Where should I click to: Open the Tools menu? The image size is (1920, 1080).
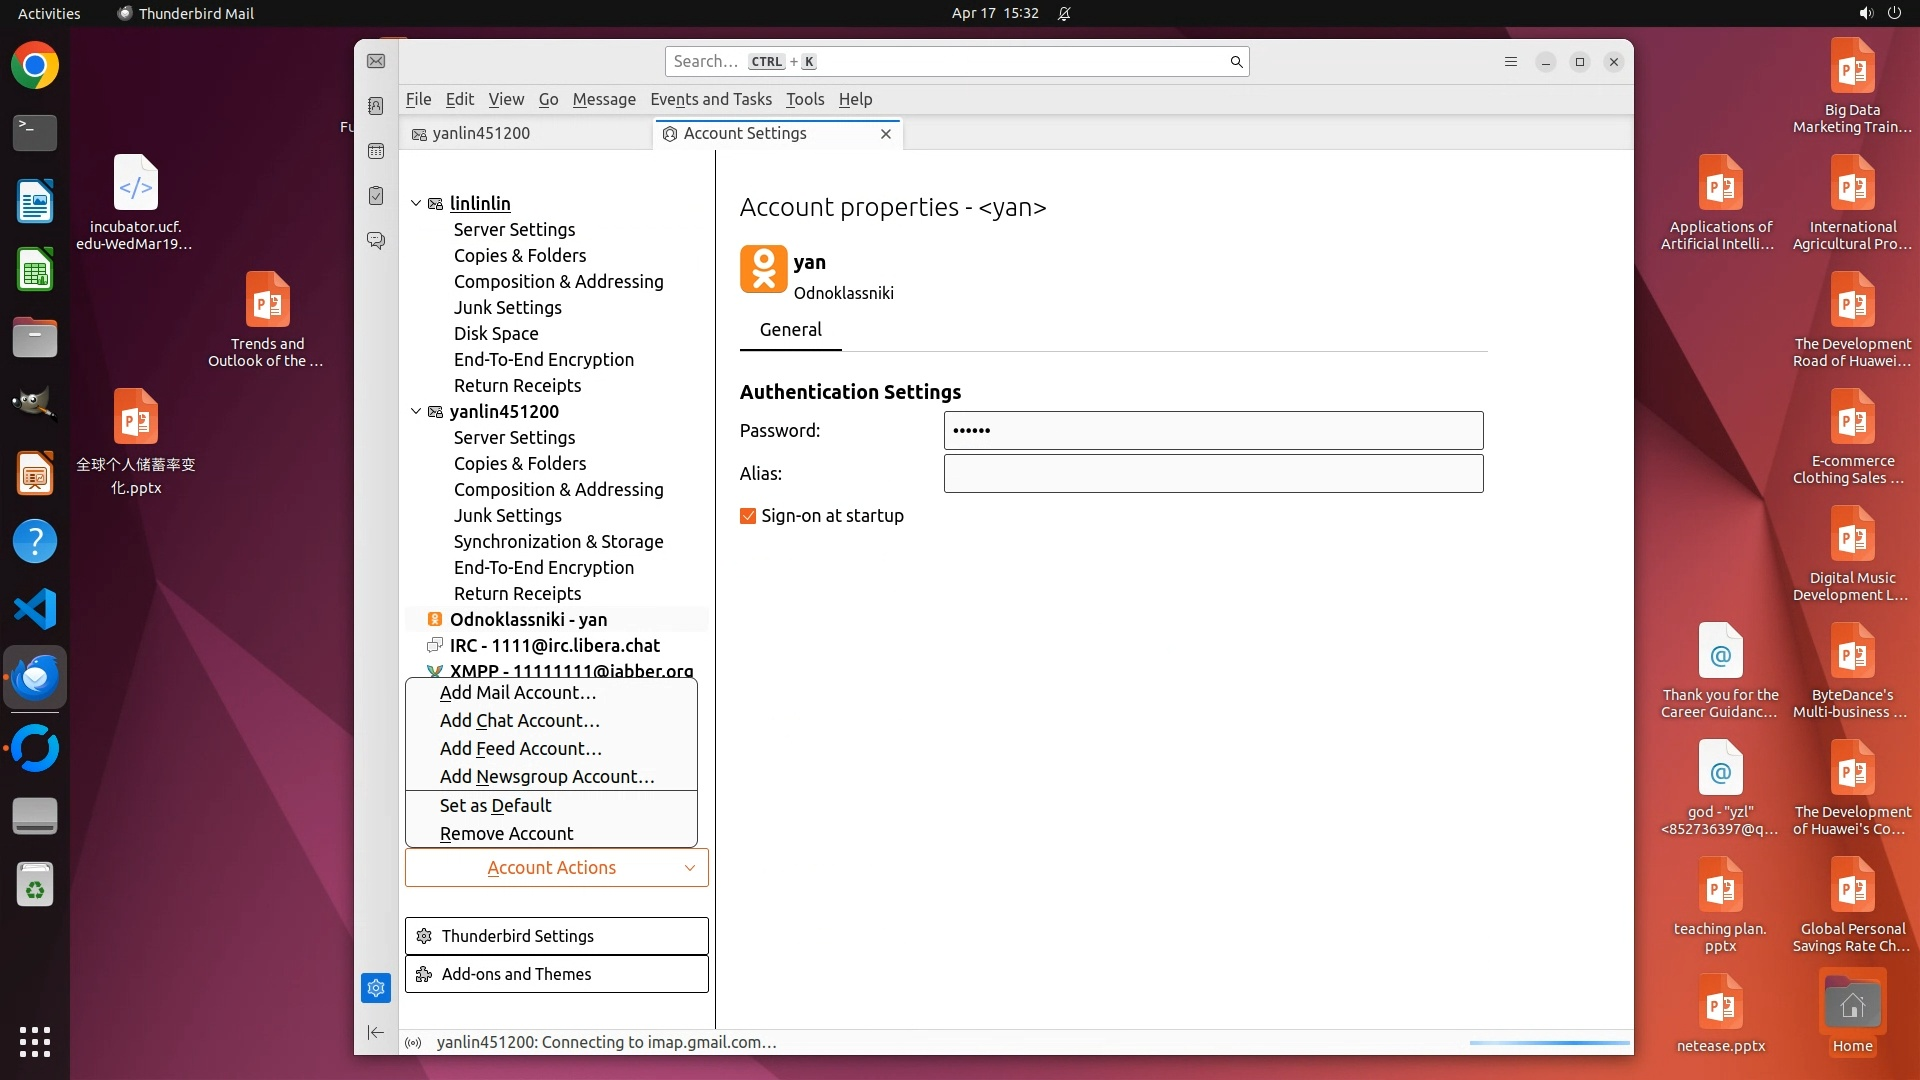click(x=804, y=99)
